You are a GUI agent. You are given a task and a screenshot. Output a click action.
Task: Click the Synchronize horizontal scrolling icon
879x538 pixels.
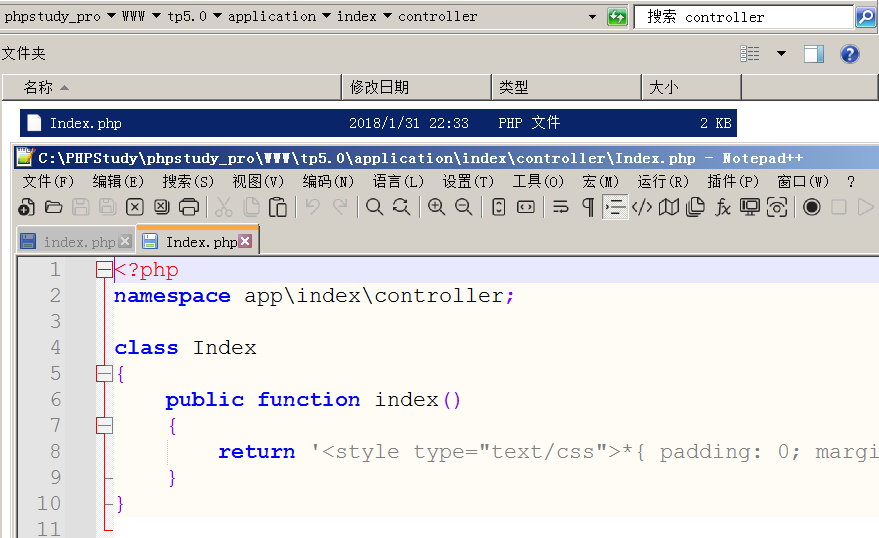click(526, 207)
